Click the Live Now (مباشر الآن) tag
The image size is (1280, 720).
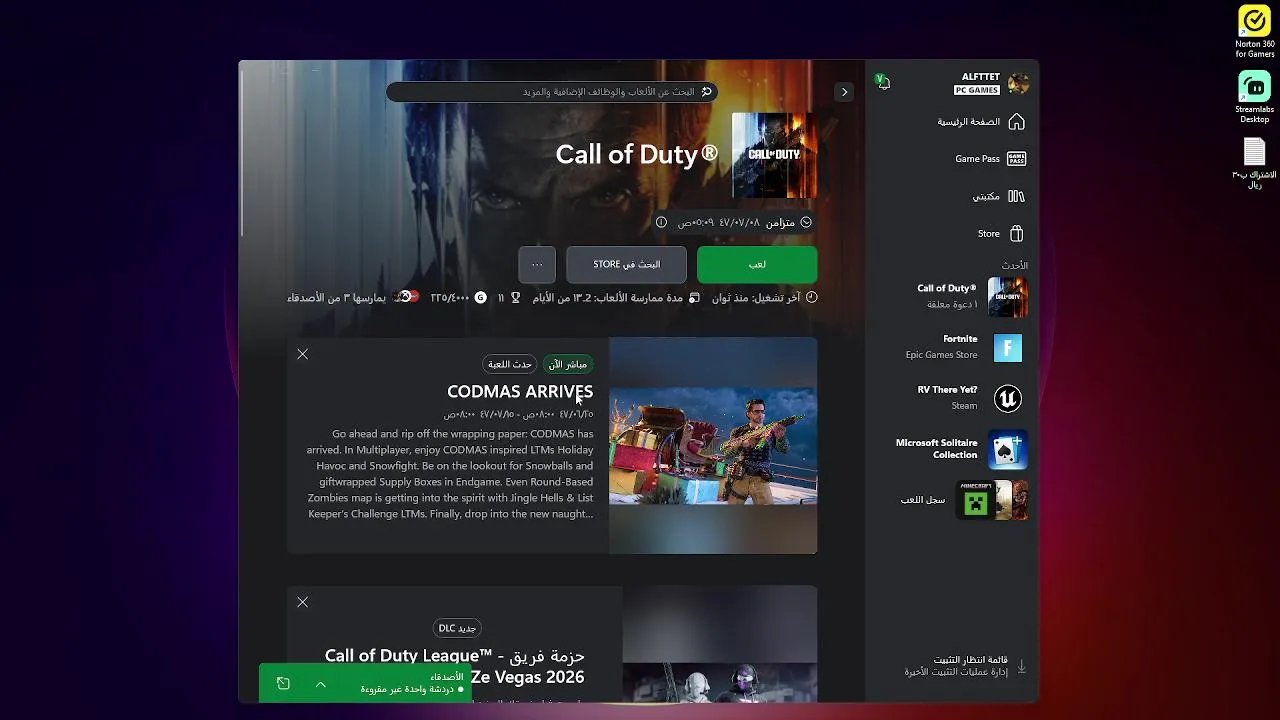(x=567, y=364)
